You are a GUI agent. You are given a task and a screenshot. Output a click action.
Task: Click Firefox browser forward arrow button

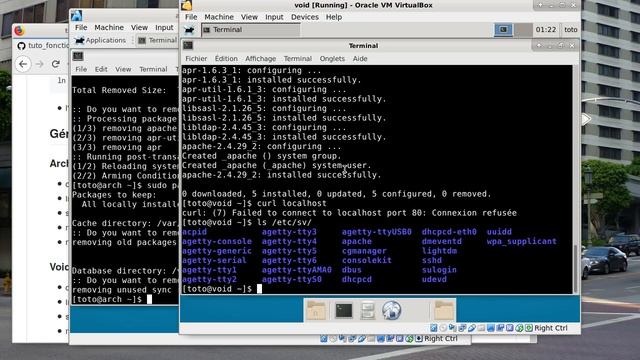point(40,64)
